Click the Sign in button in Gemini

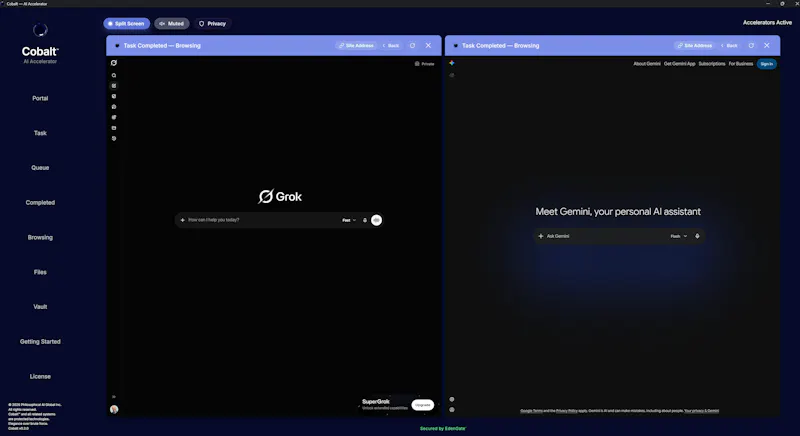pos(766,64)
